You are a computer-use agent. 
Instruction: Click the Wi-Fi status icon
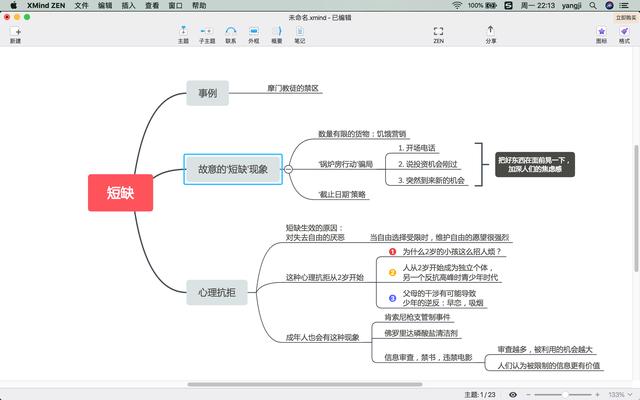coord(457,5)
